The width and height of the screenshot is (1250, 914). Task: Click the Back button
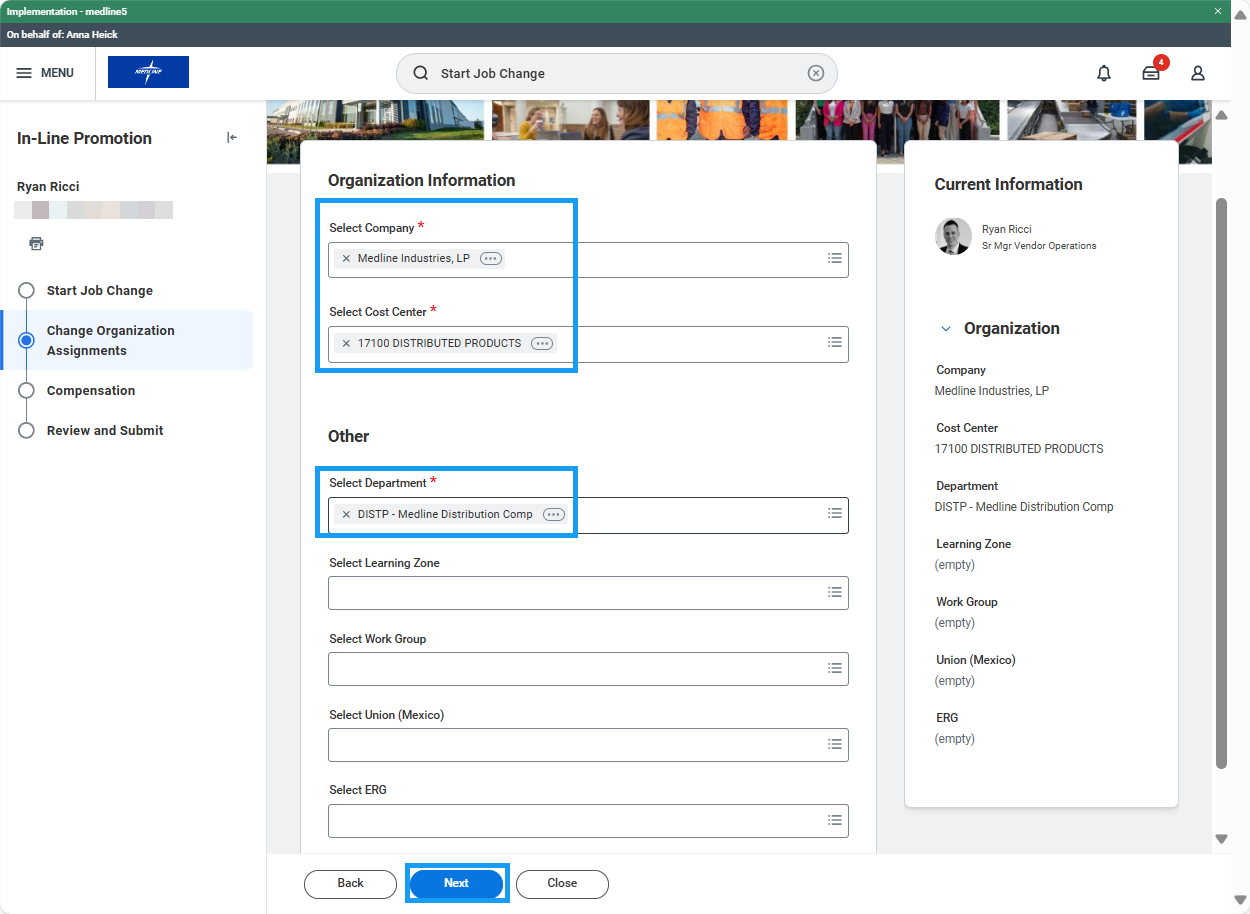[x=350, y=883]
